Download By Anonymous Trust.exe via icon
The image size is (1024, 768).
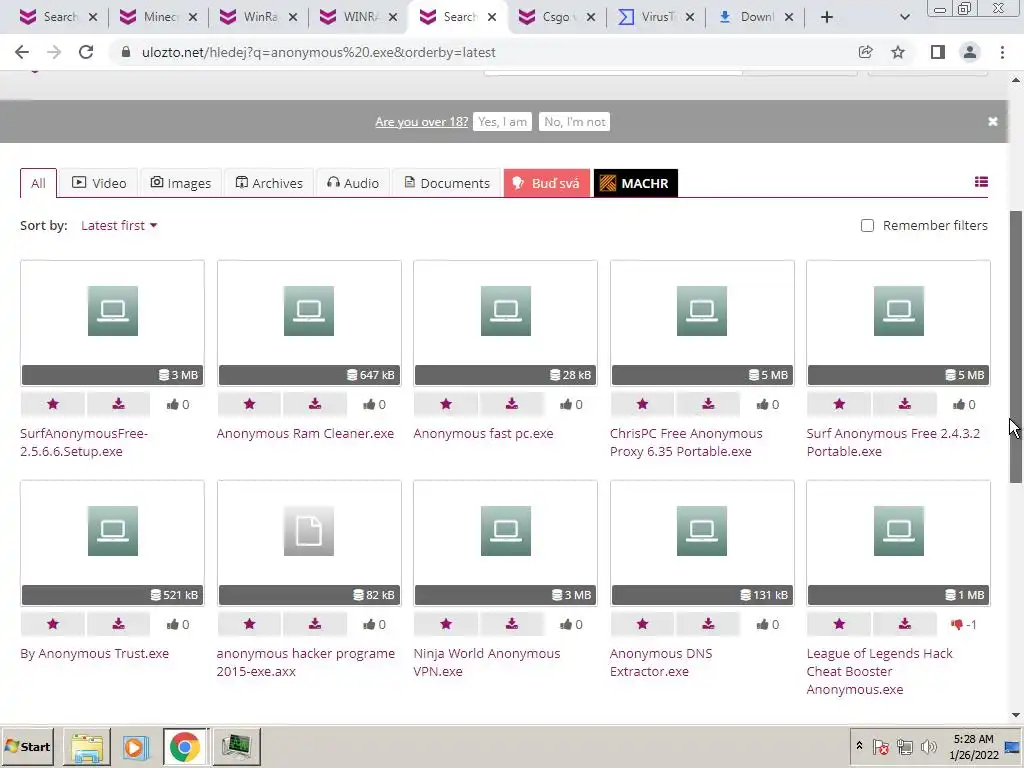[x=118, y=624]
